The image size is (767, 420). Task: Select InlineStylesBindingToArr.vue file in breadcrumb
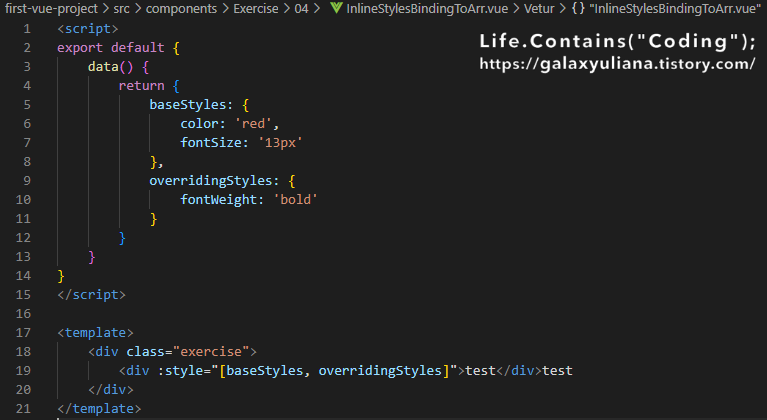[427, 9]
